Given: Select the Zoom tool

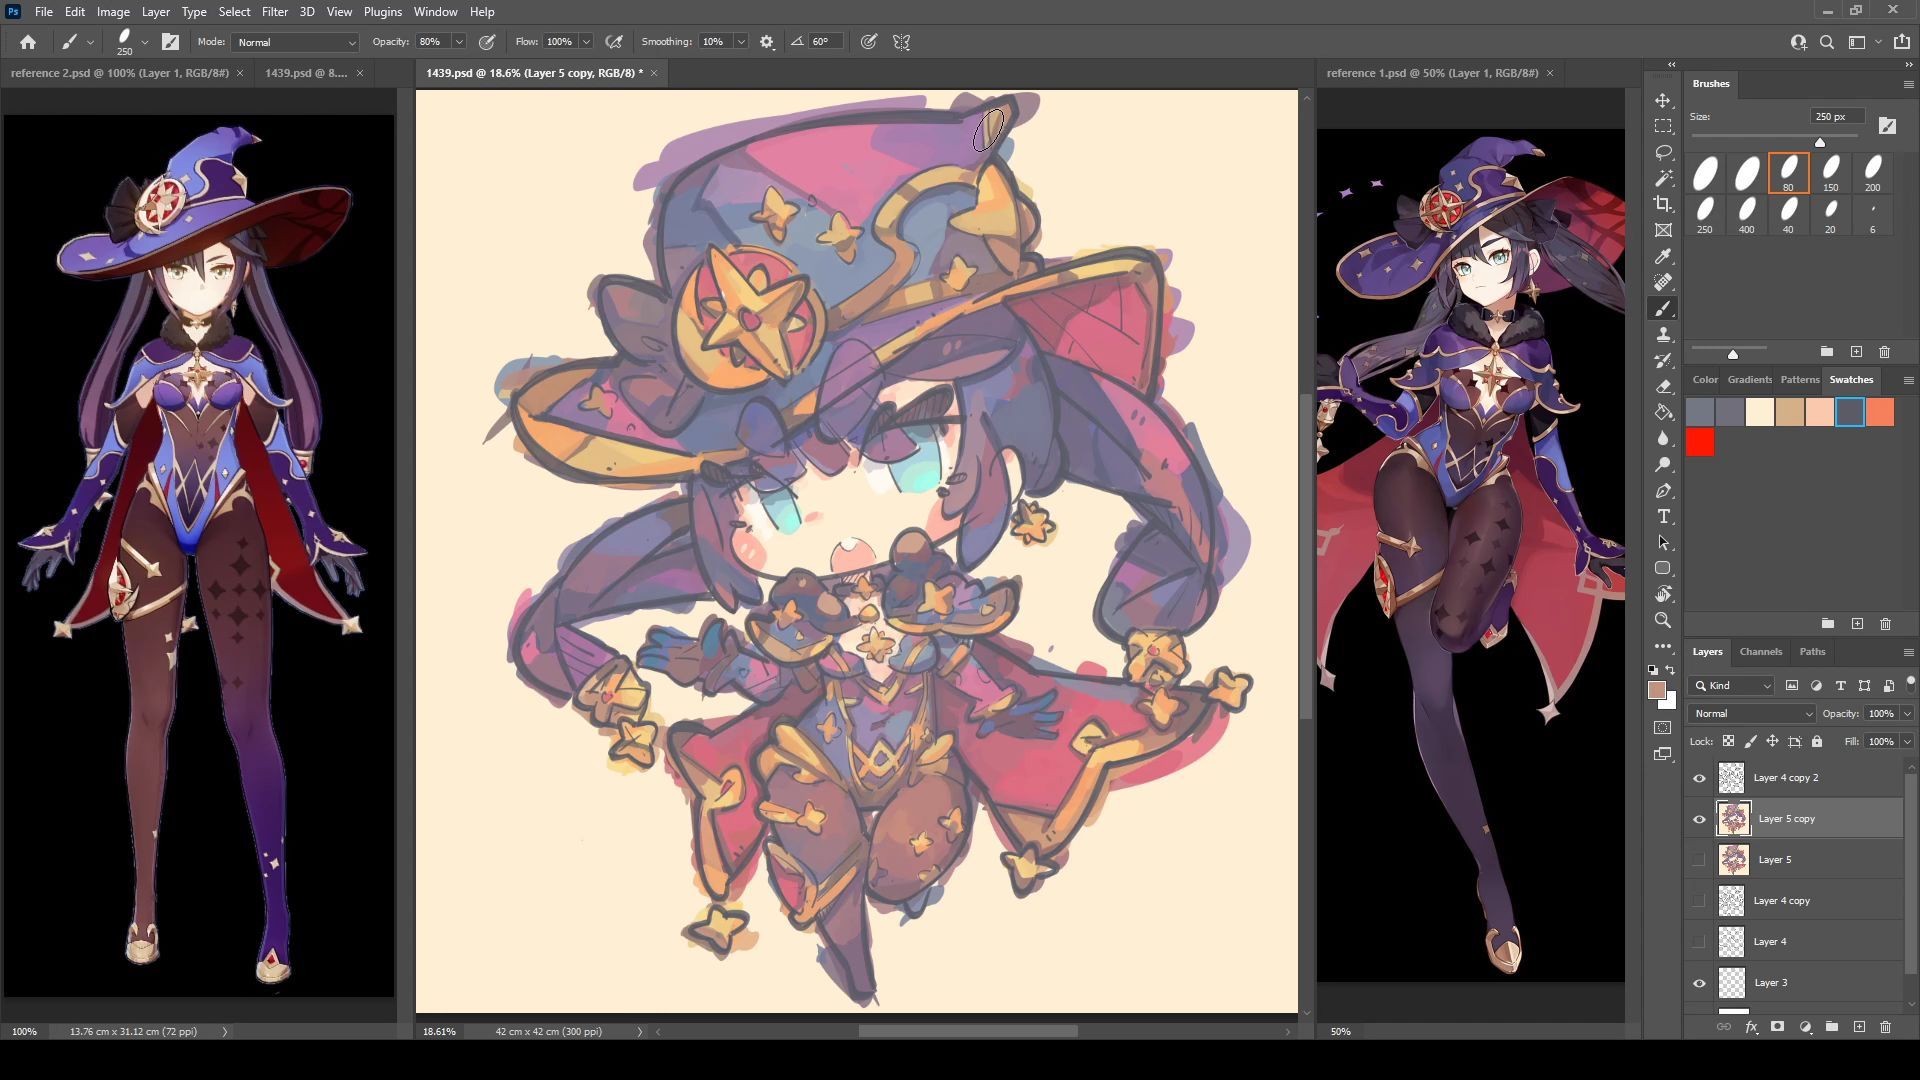Looking at the screenshot, I should click(x=1663, y=621).
